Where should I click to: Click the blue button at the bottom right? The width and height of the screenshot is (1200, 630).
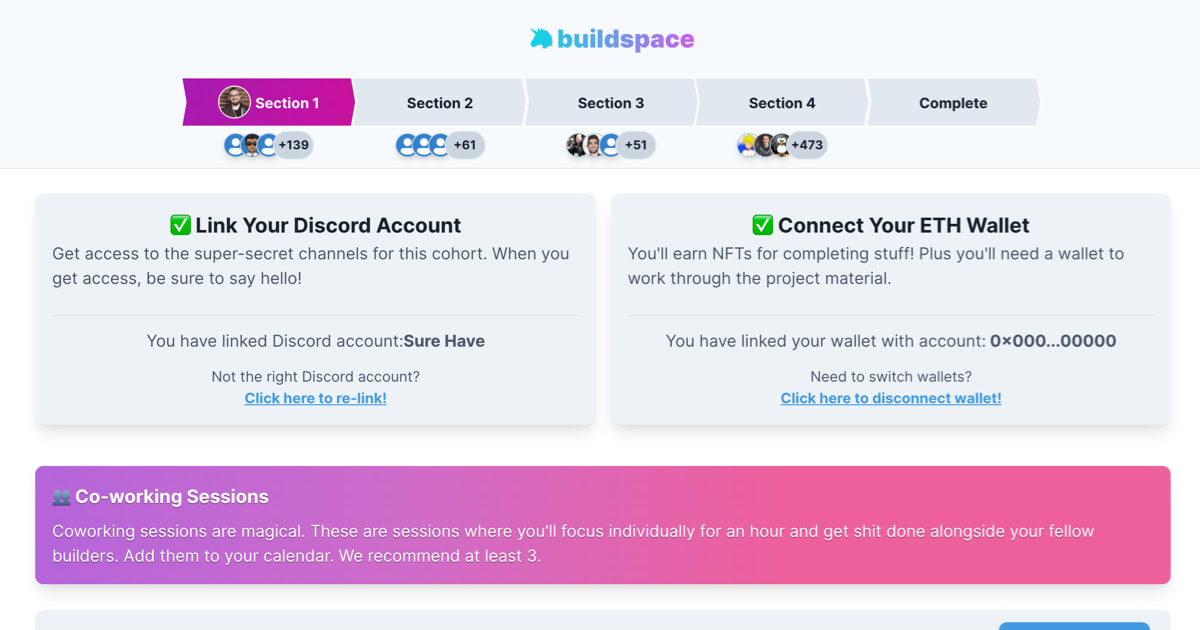pyautogui.click(x=1074, y=625)
